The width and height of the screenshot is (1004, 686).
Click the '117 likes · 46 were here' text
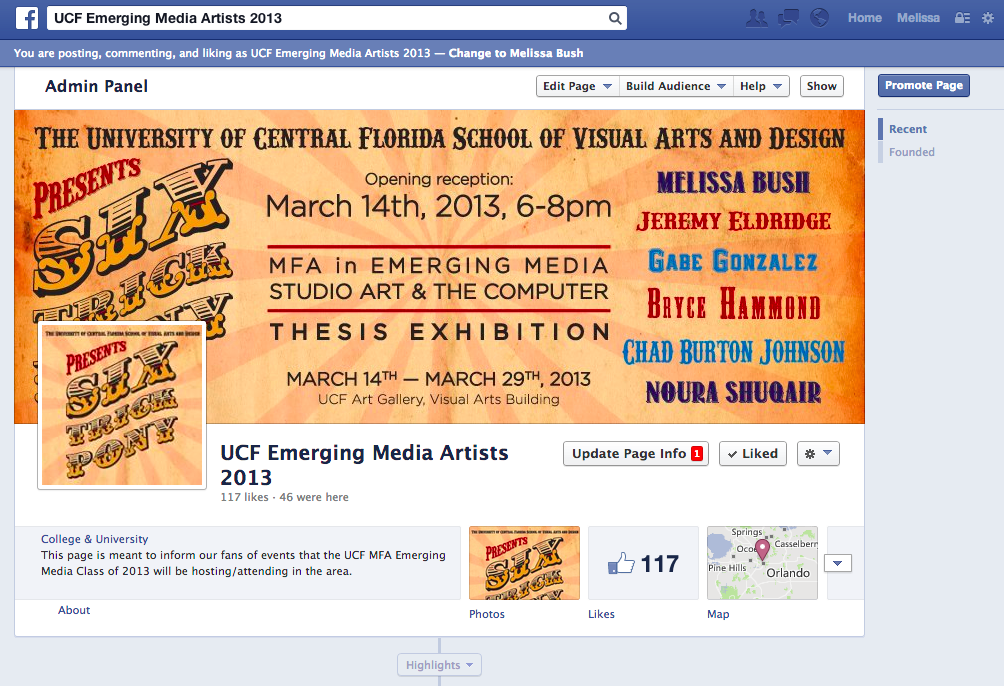click(284, 497)
